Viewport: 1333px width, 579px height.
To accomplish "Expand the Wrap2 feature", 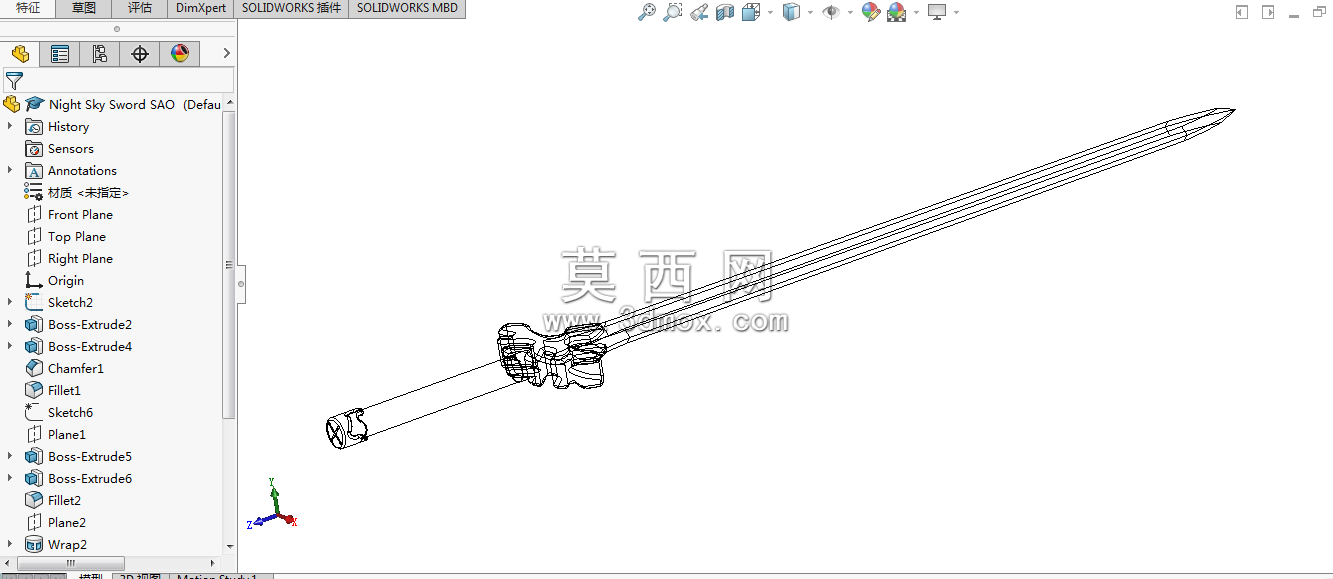I will point(10,544).
